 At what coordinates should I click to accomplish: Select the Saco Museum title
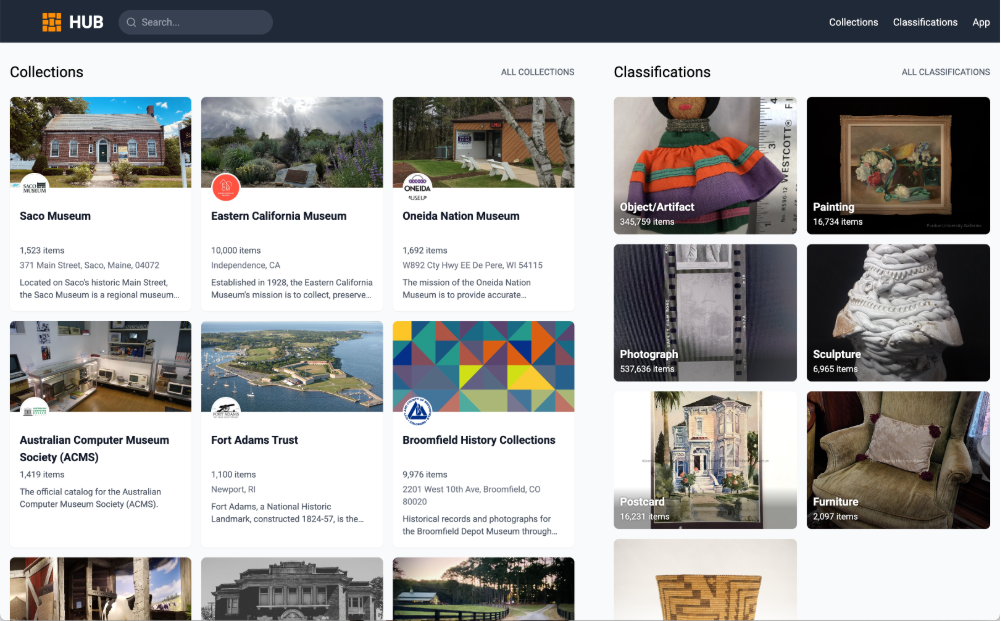click(x=55, y=216)
